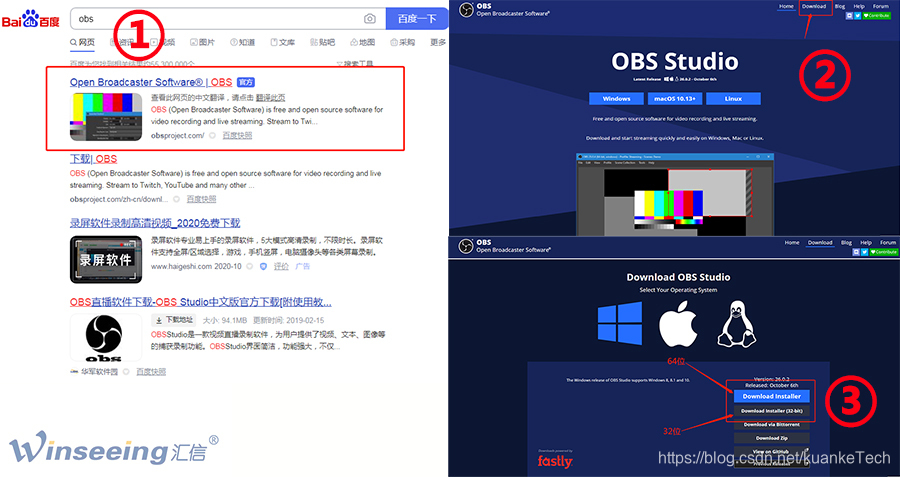Open the 搜索工具 filter in Baidu
900x477 pixels.
tap(355, 64)
